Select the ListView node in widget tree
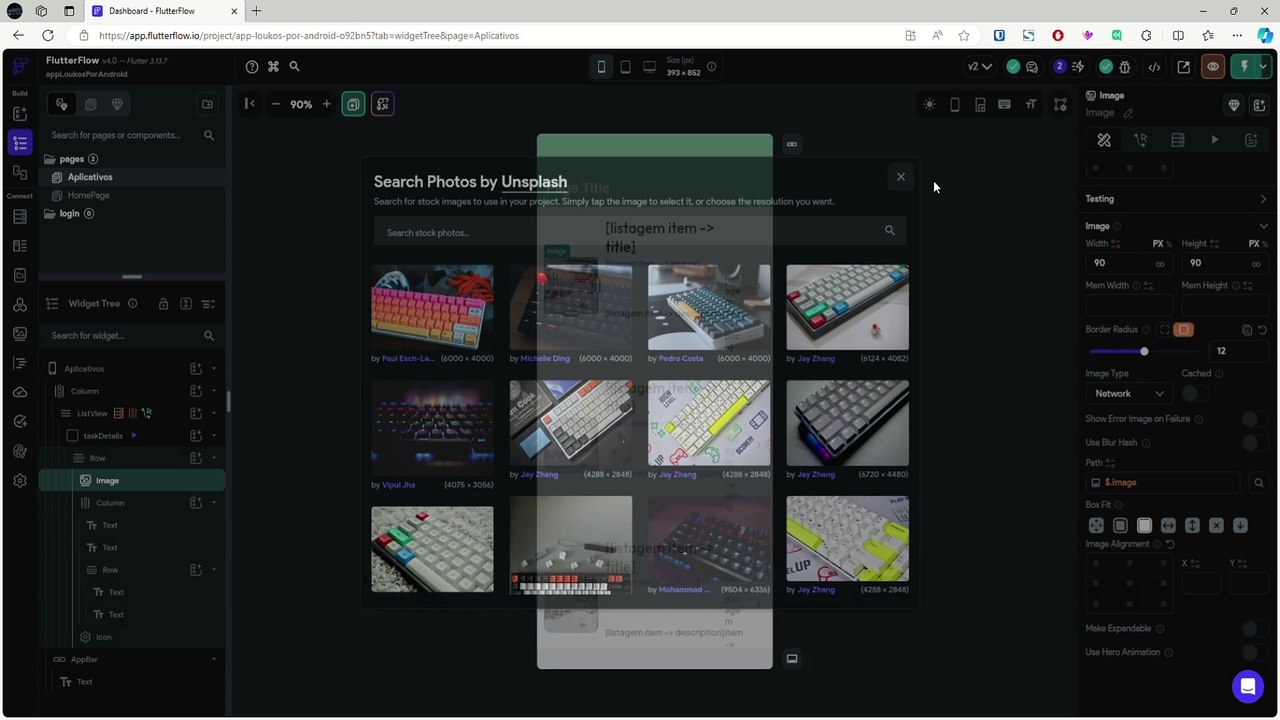 click(x=92, y=413)
